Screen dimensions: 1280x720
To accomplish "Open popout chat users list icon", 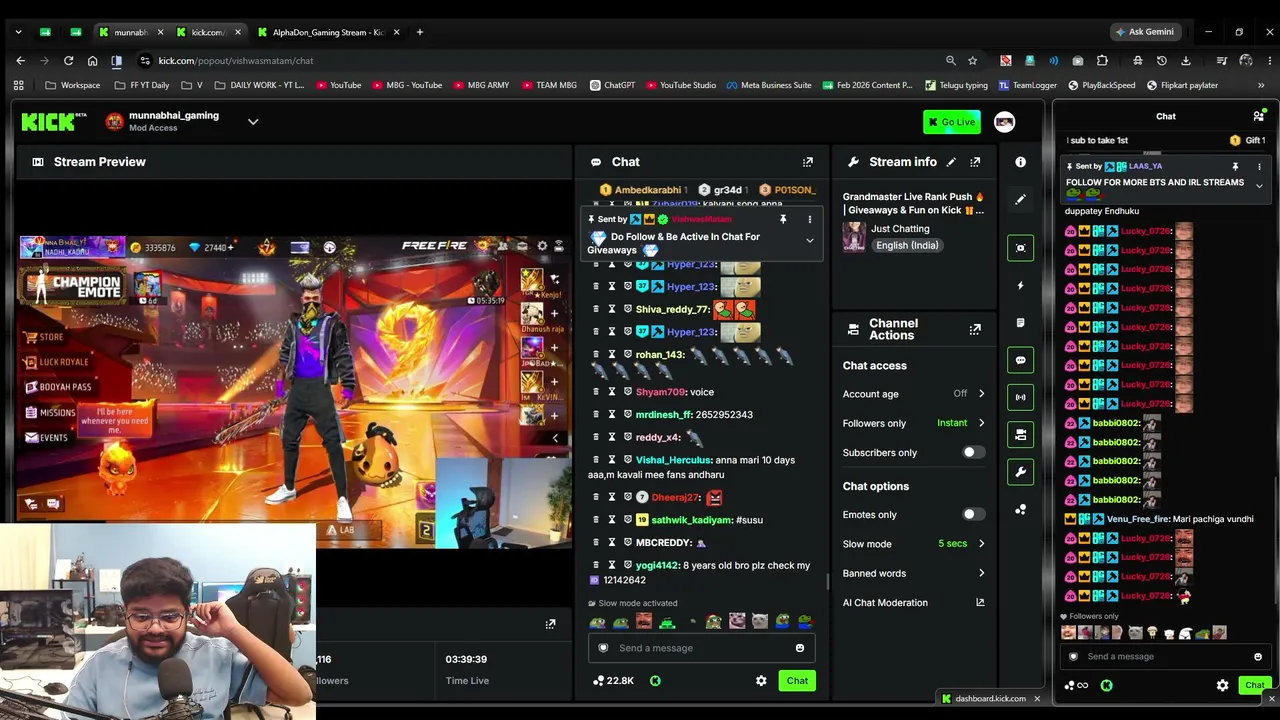I will click(x=1259, y=117).
